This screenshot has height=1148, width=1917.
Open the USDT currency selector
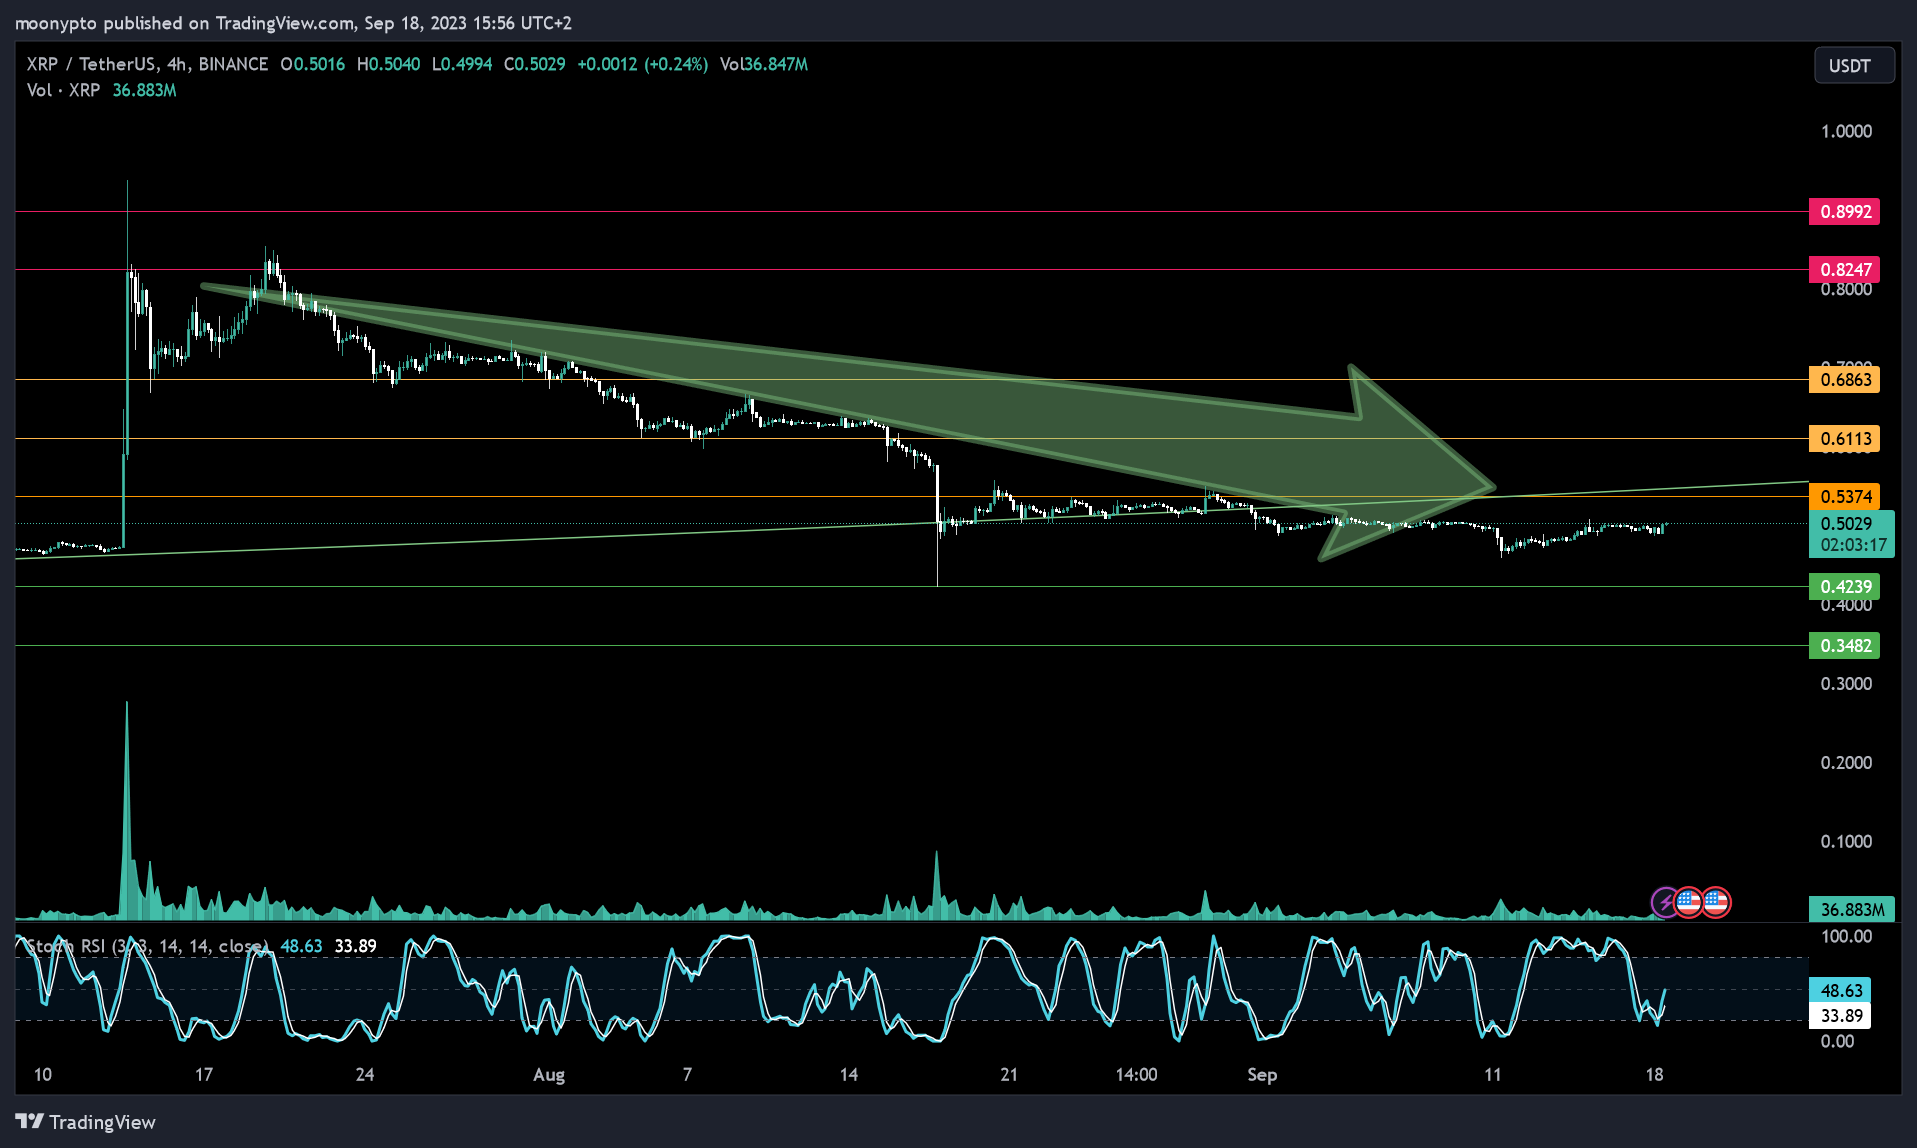[x=1854, y=65]
